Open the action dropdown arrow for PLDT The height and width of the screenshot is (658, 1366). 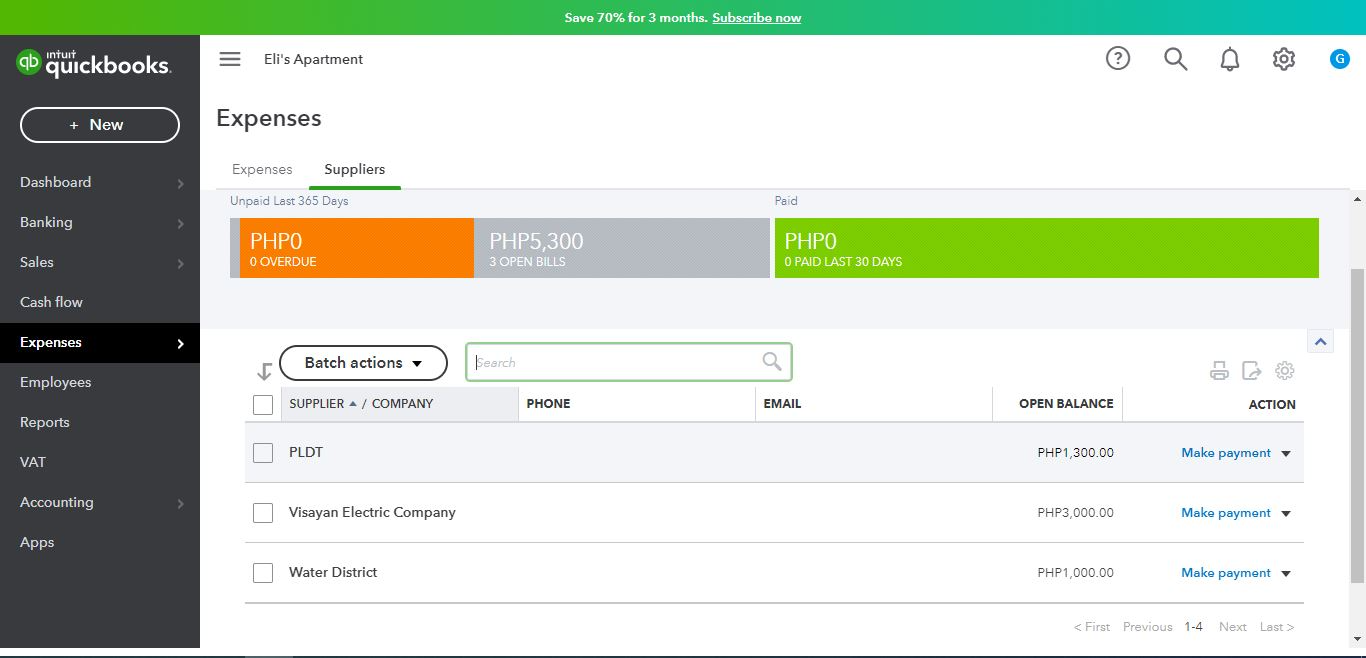pyautogui.click(x=1286, y=454)
